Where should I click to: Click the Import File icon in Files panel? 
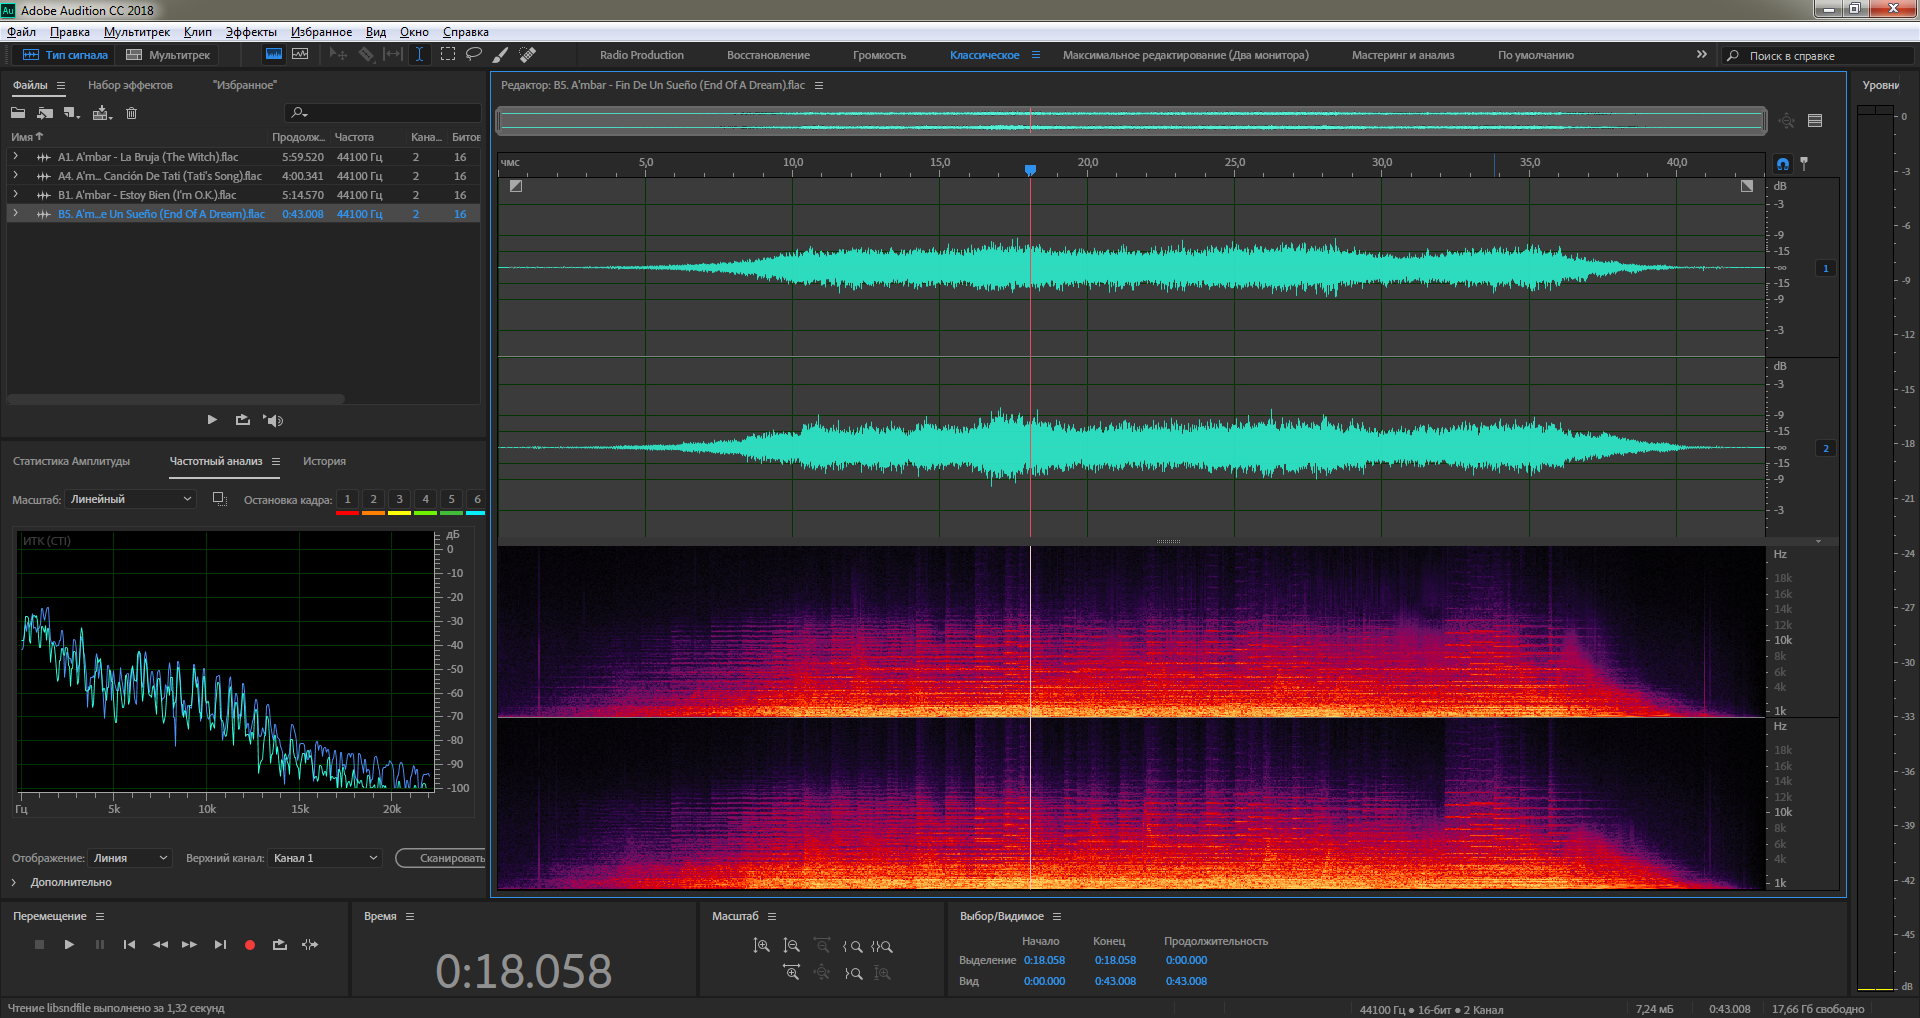click(x=45, y=113)
